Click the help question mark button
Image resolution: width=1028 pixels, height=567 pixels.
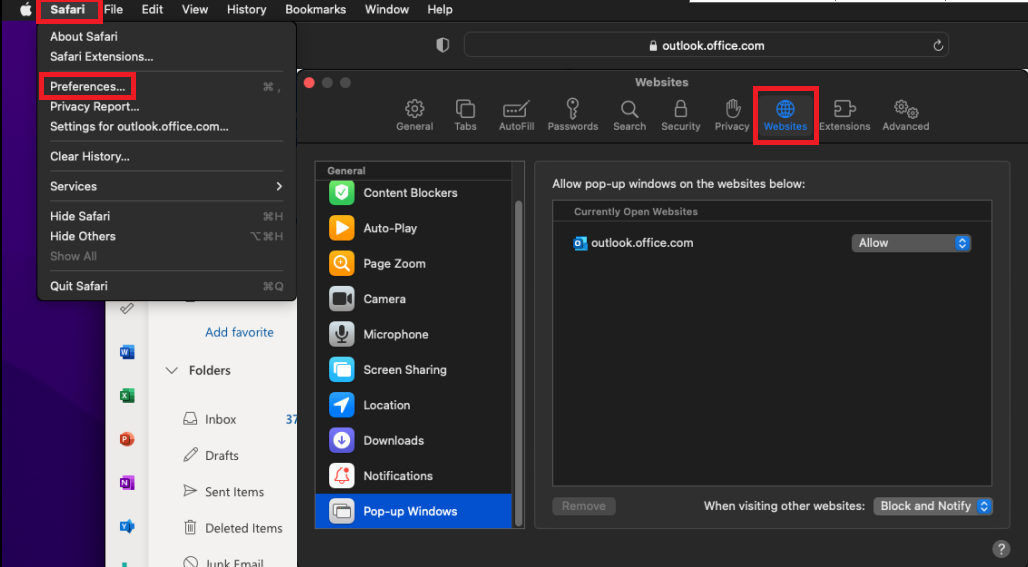[1000, 549]
